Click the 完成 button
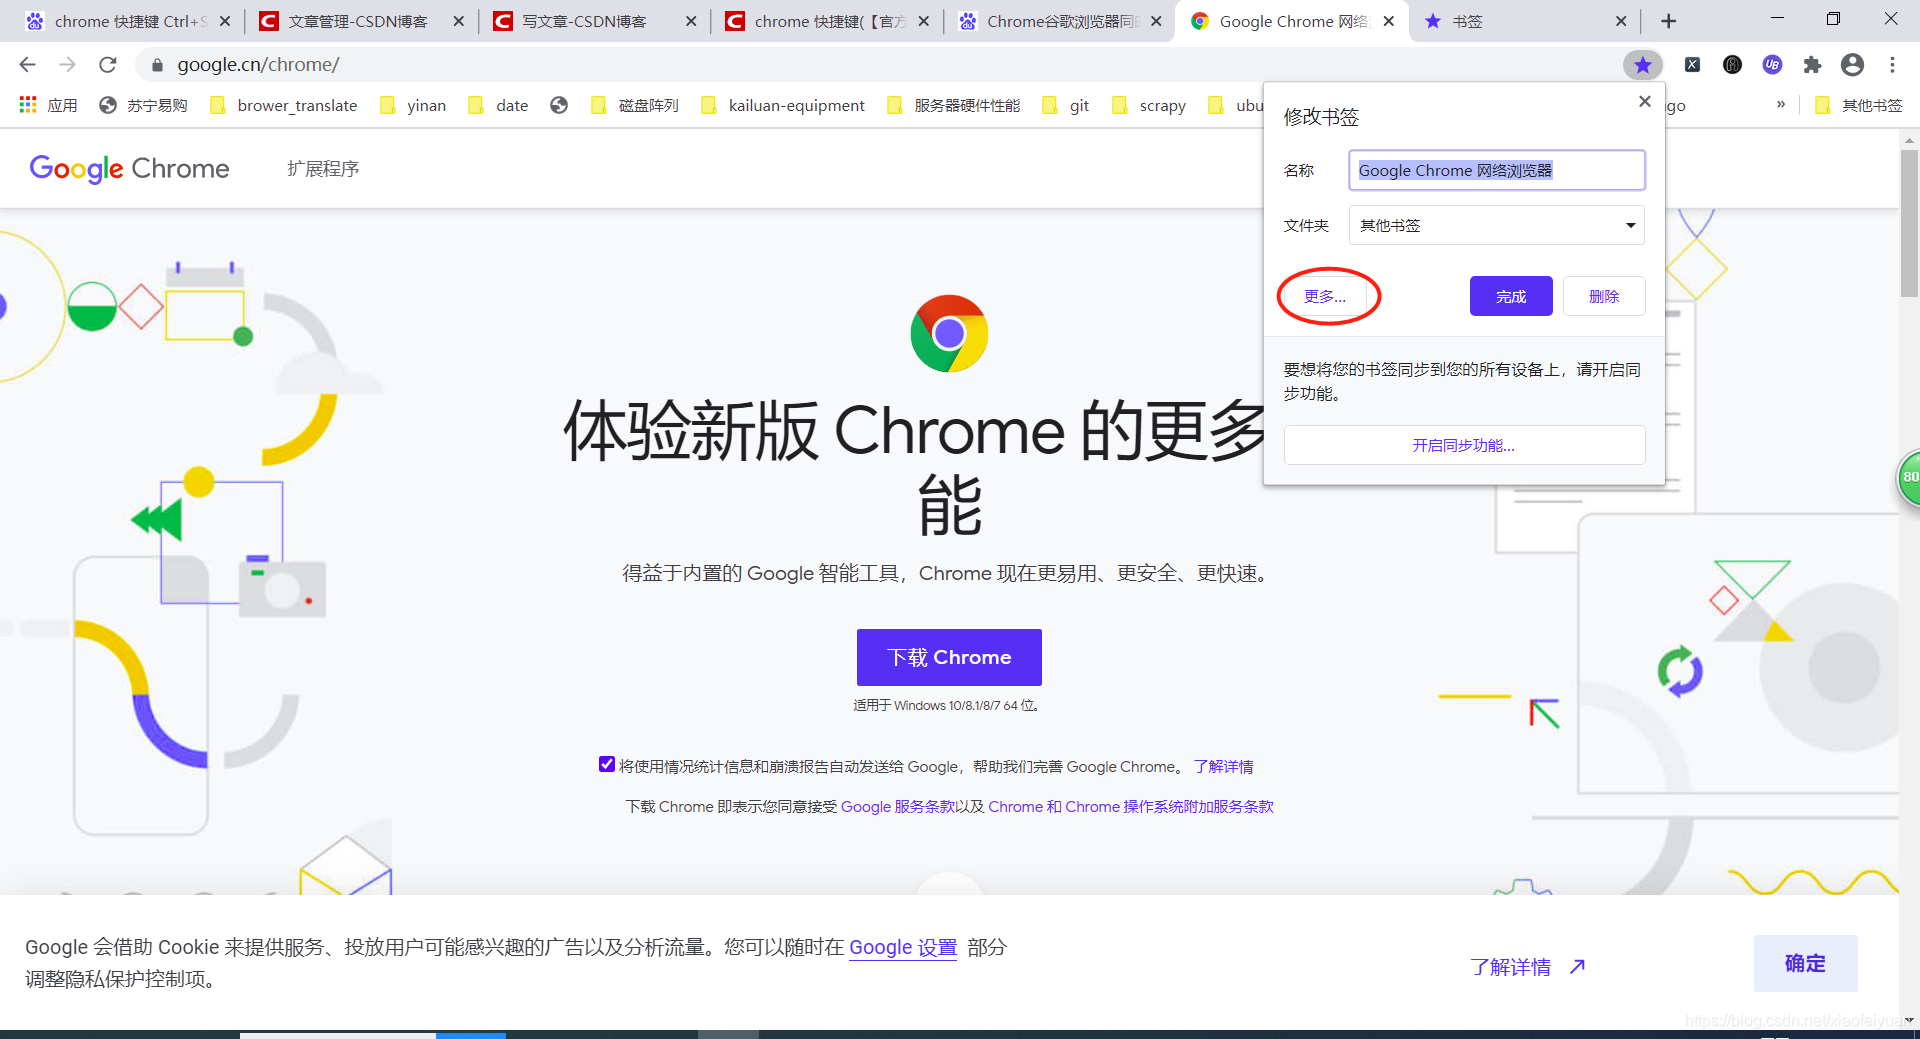The image size is (1920, 1039). (1511, 296)
